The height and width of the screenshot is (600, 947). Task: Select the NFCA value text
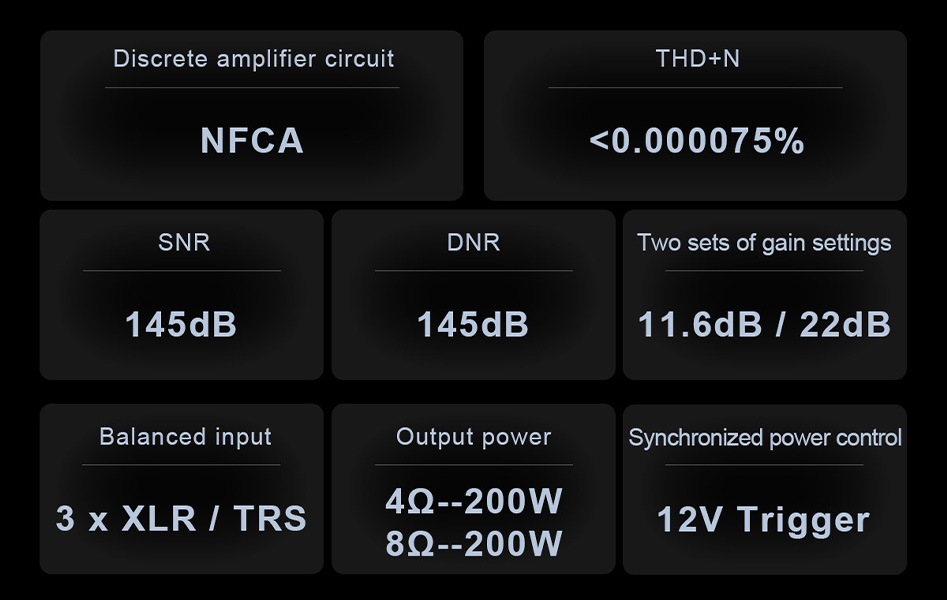(x=252, y=141)
